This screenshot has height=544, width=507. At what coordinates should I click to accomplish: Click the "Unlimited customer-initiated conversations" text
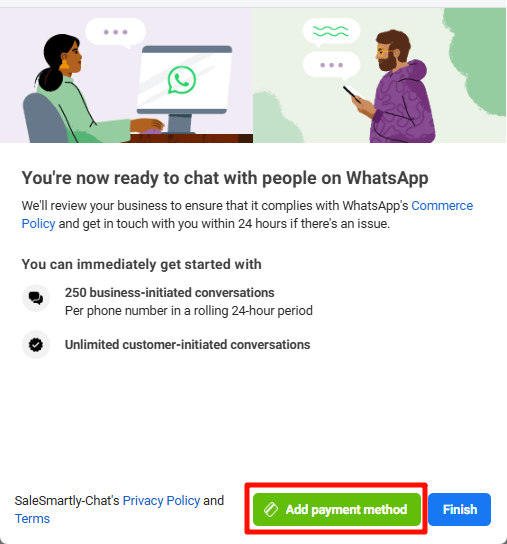187,345
